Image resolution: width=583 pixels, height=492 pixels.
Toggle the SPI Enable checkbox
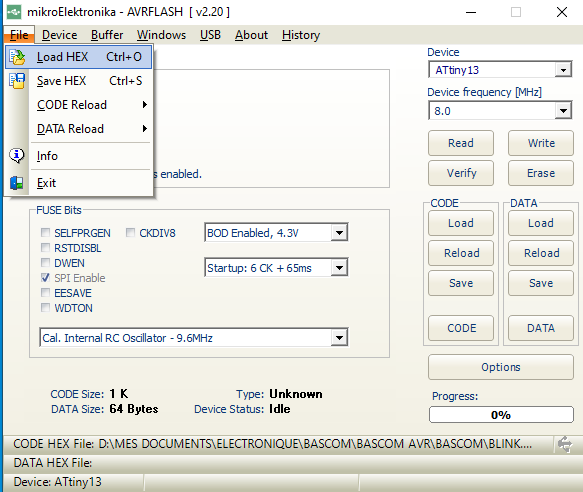pos(45,278)
